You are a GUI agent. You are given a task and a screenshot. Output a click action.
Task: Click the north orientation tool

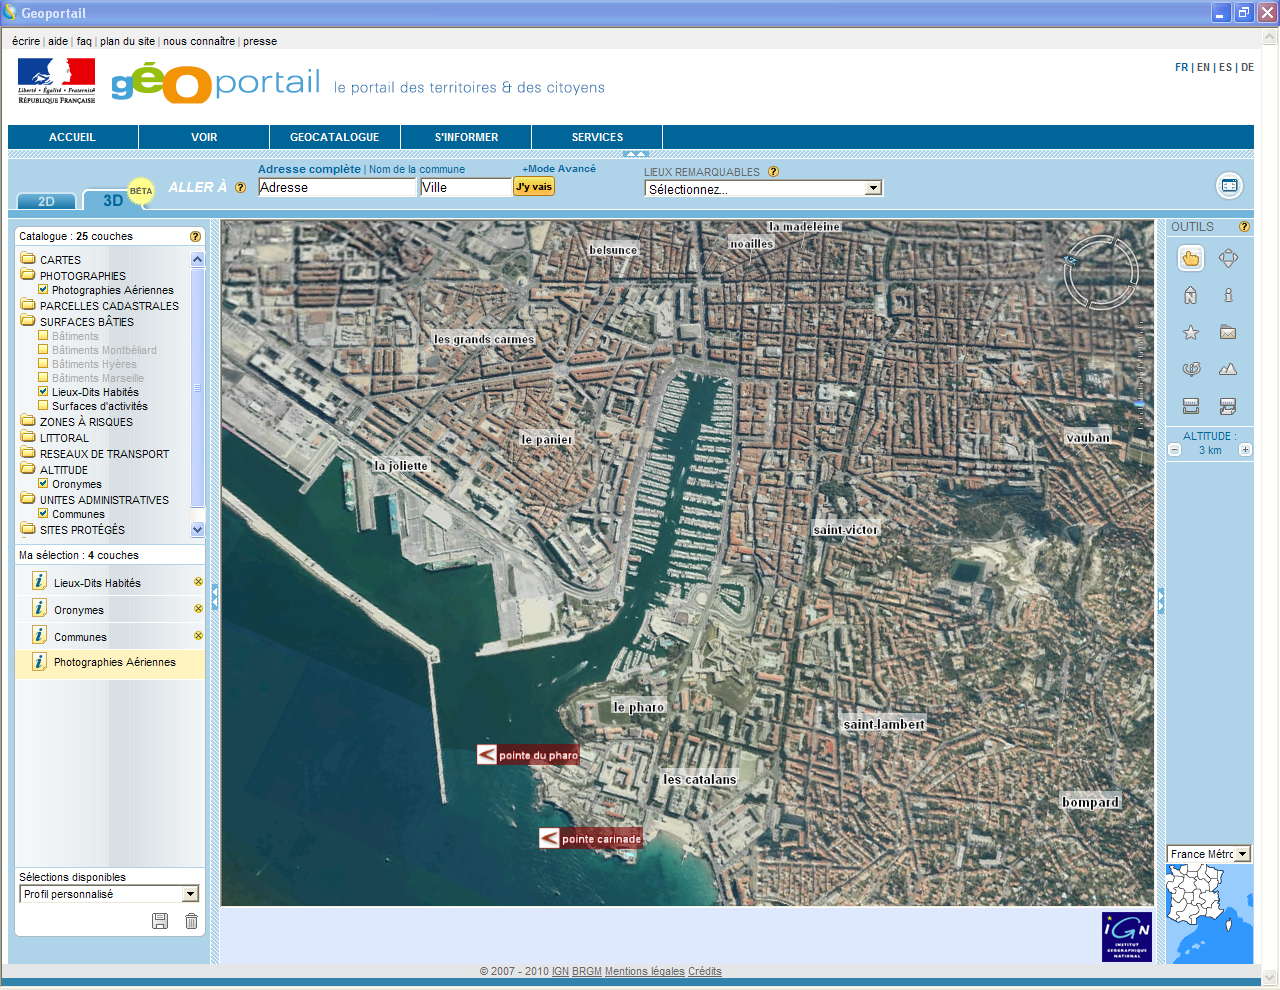1191,295
